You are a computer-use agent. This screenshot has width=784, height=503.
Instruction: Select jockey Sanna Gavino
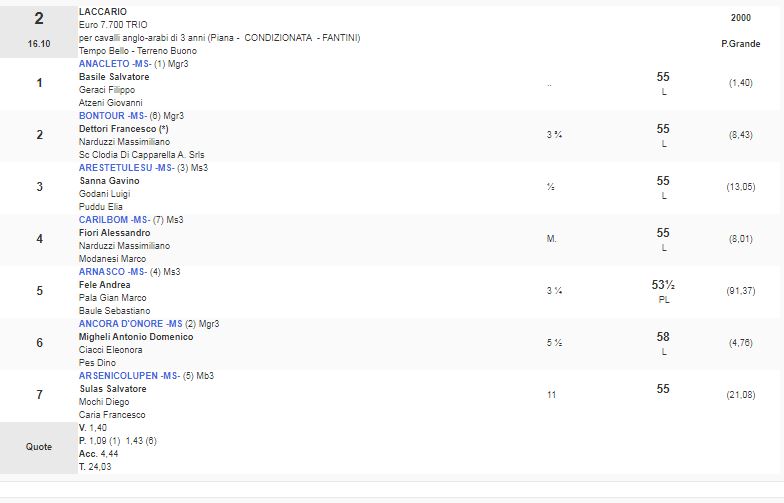click(x=106, y=181)
